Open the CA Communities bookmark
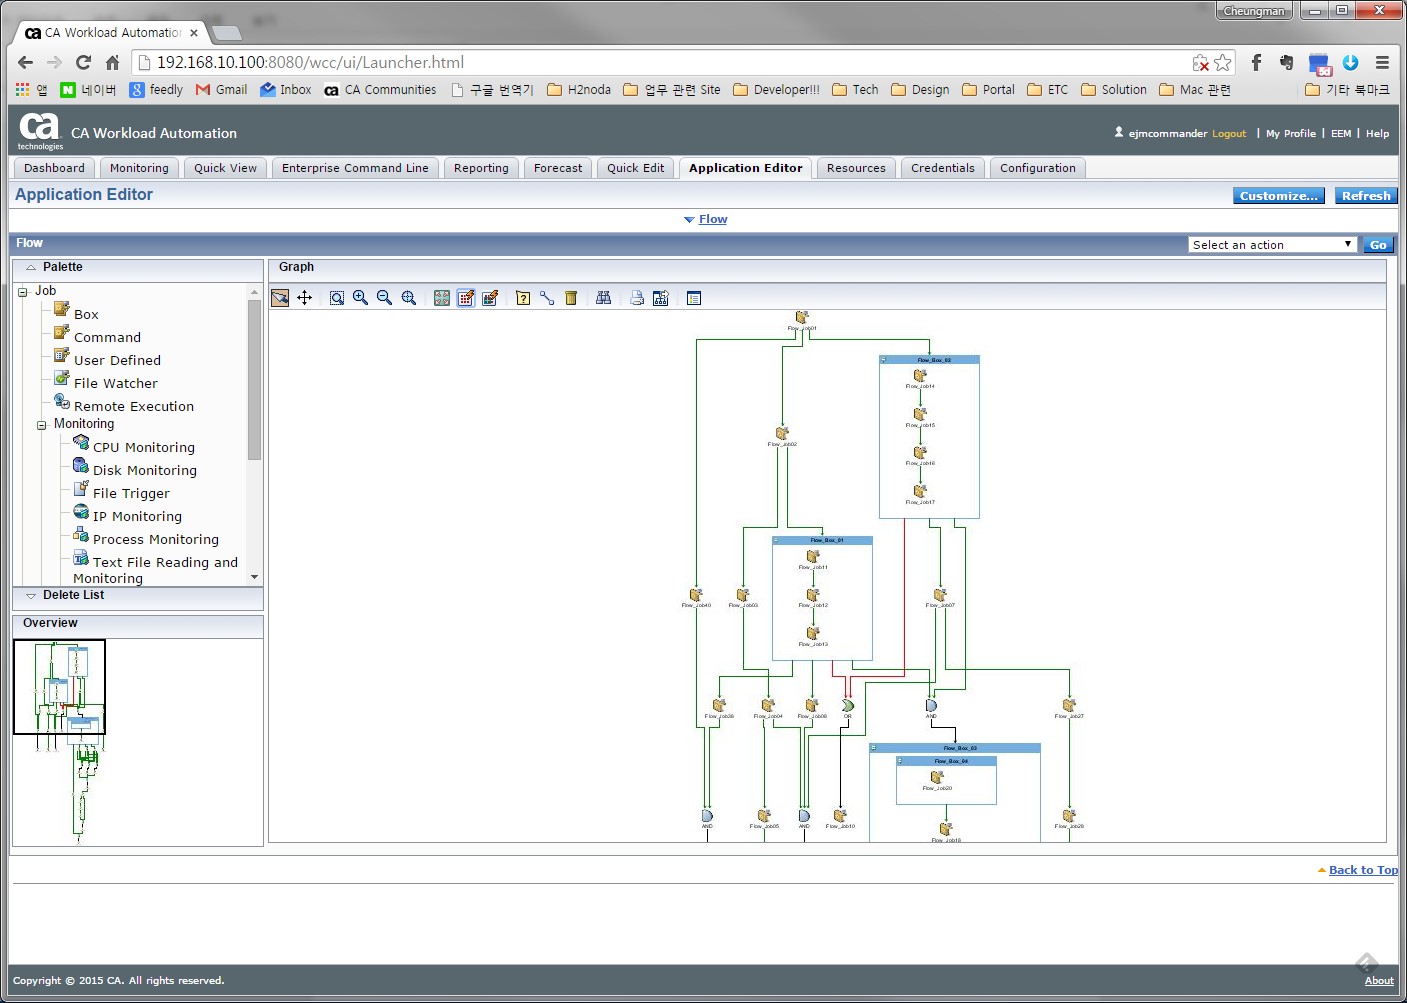 (x=380, y=90)
